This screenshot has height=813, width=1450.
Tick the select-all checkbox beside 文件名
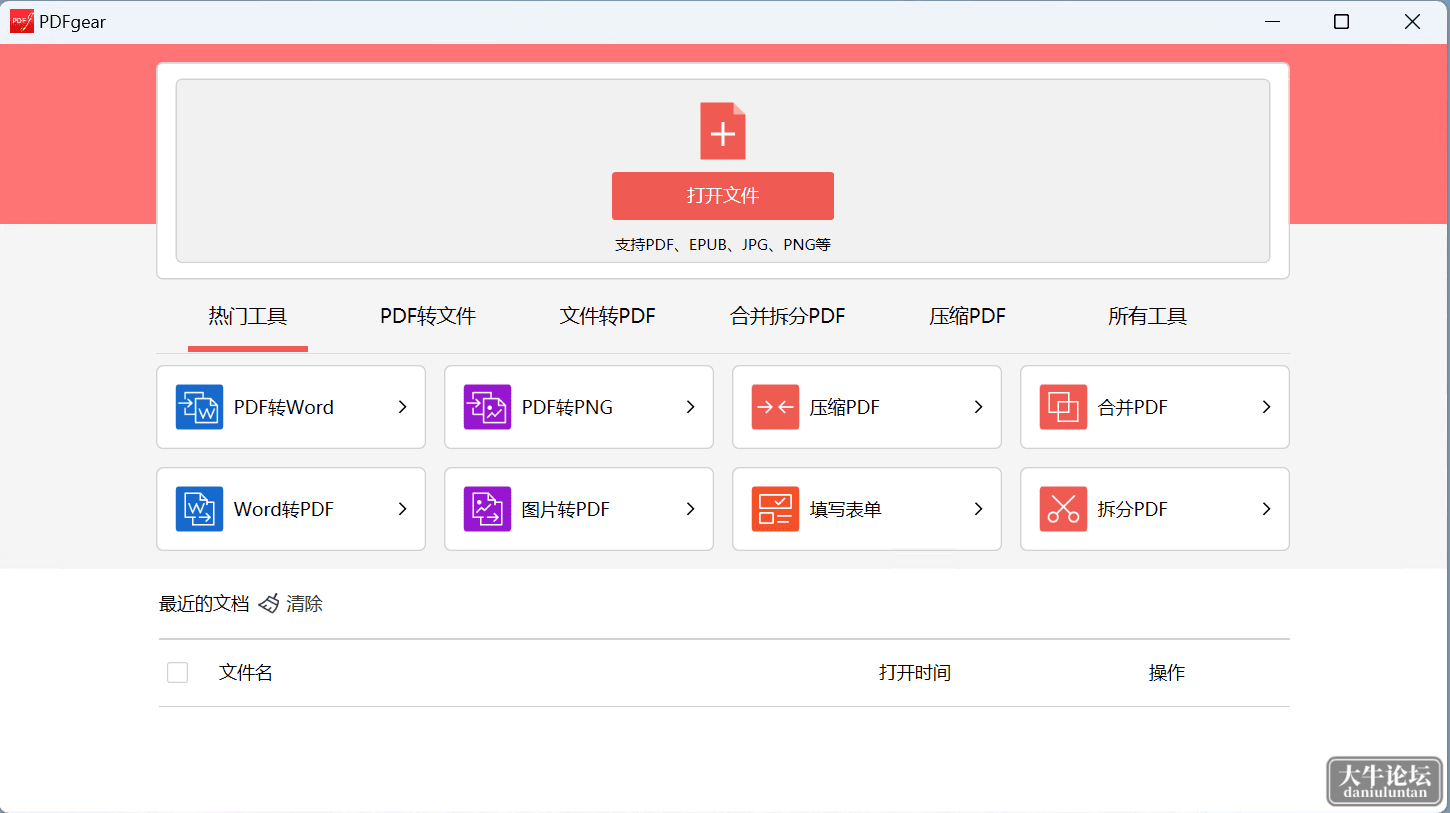pyautogui.click(x=178, y=673)
